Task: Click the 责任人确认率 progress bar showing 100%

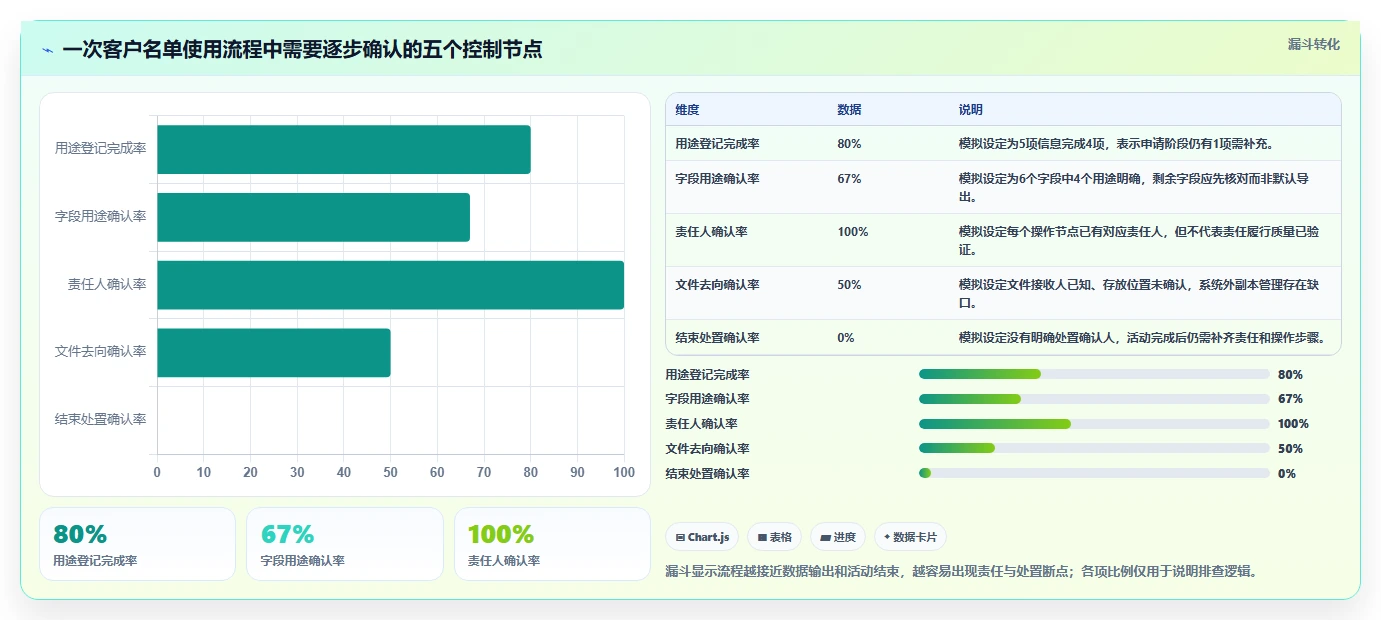Action: pos(1094,424)
